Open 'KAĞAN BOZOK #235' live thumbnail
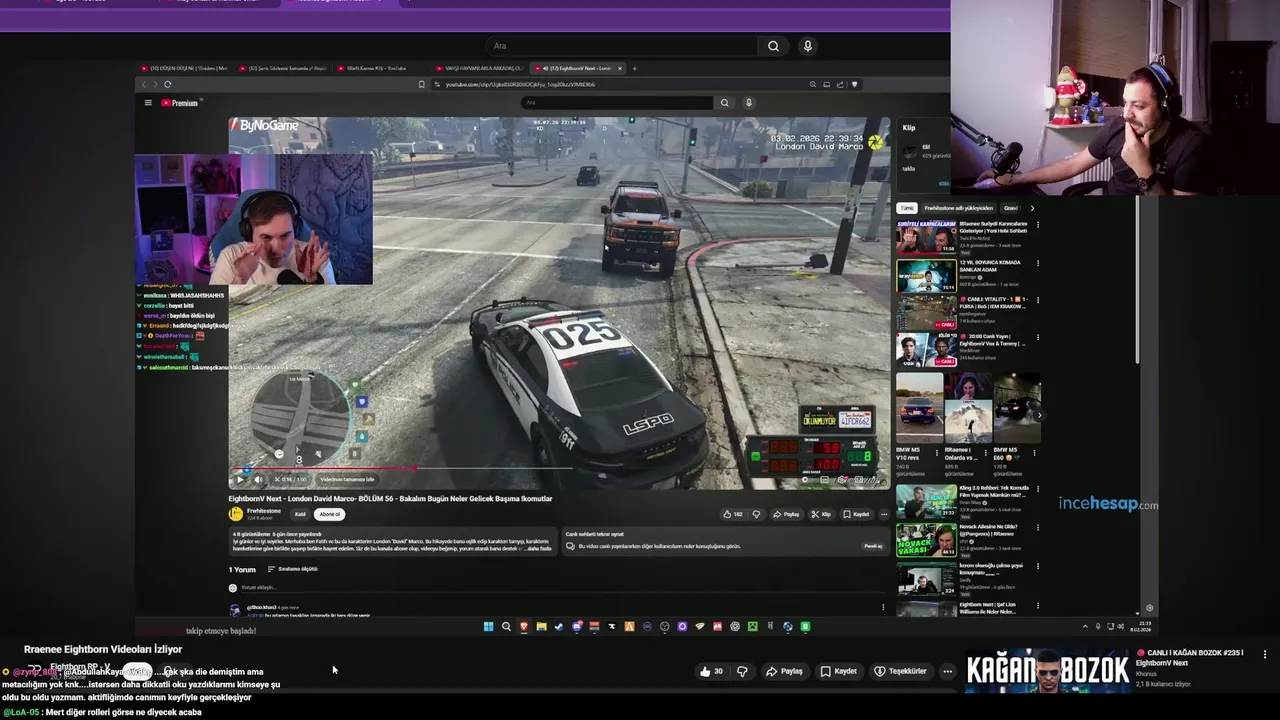The image size is (1280, 720). 1047,671
